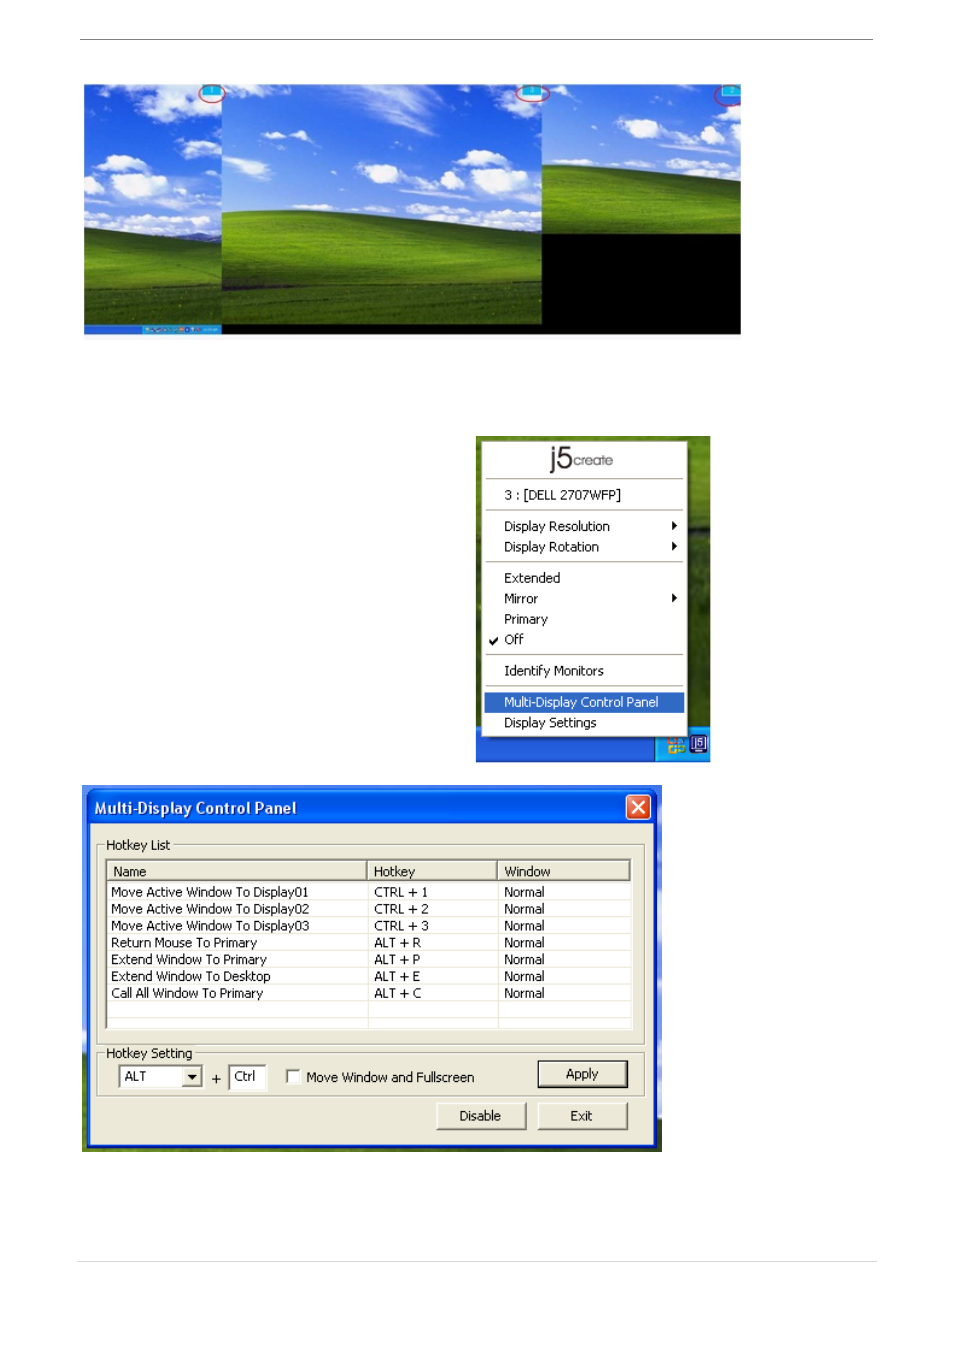954x1350 pixels.
Task: Click the colorful tray icon beside j5 icon
Action: (676, 745)
